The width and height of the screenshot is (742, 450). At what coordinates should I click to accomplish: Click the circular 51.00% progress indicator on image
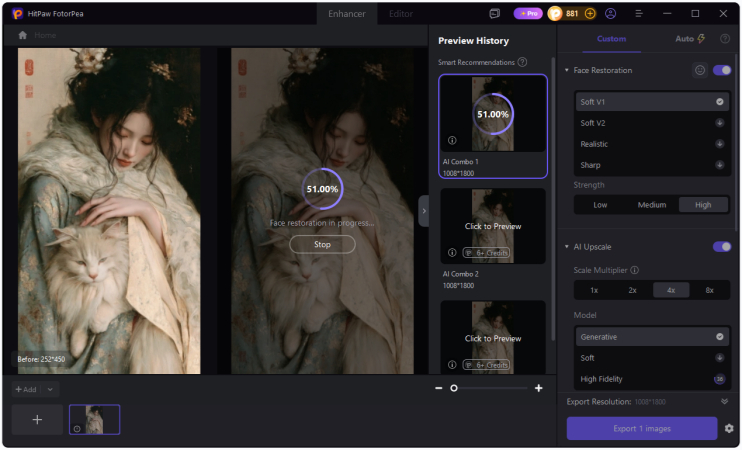pyautogui.click(x=322, y=189)
